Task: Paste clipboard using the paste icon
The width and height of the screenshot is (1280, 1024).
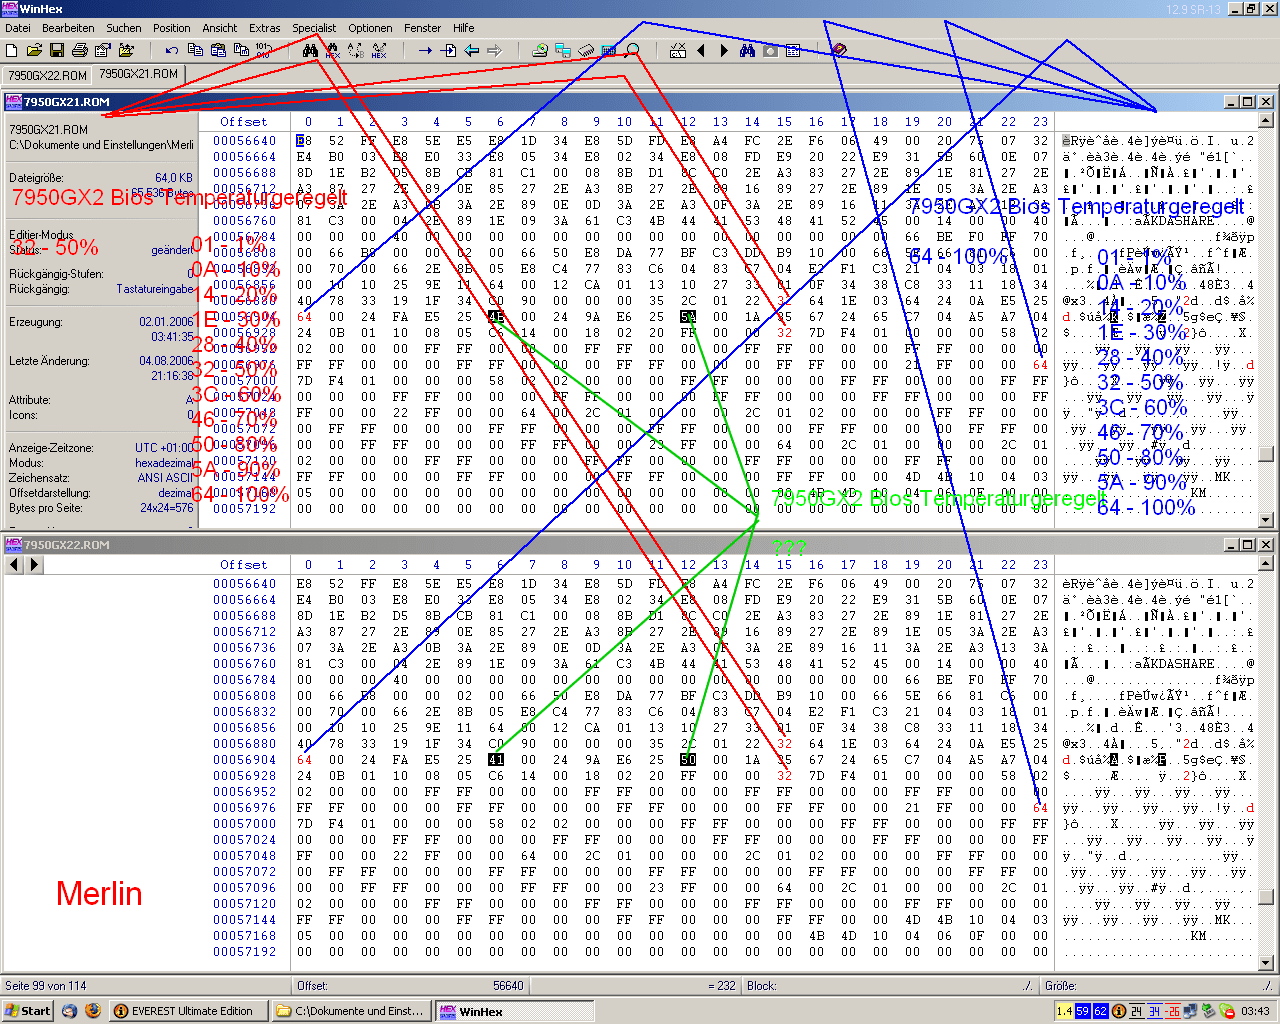Action: pos(218,50)
